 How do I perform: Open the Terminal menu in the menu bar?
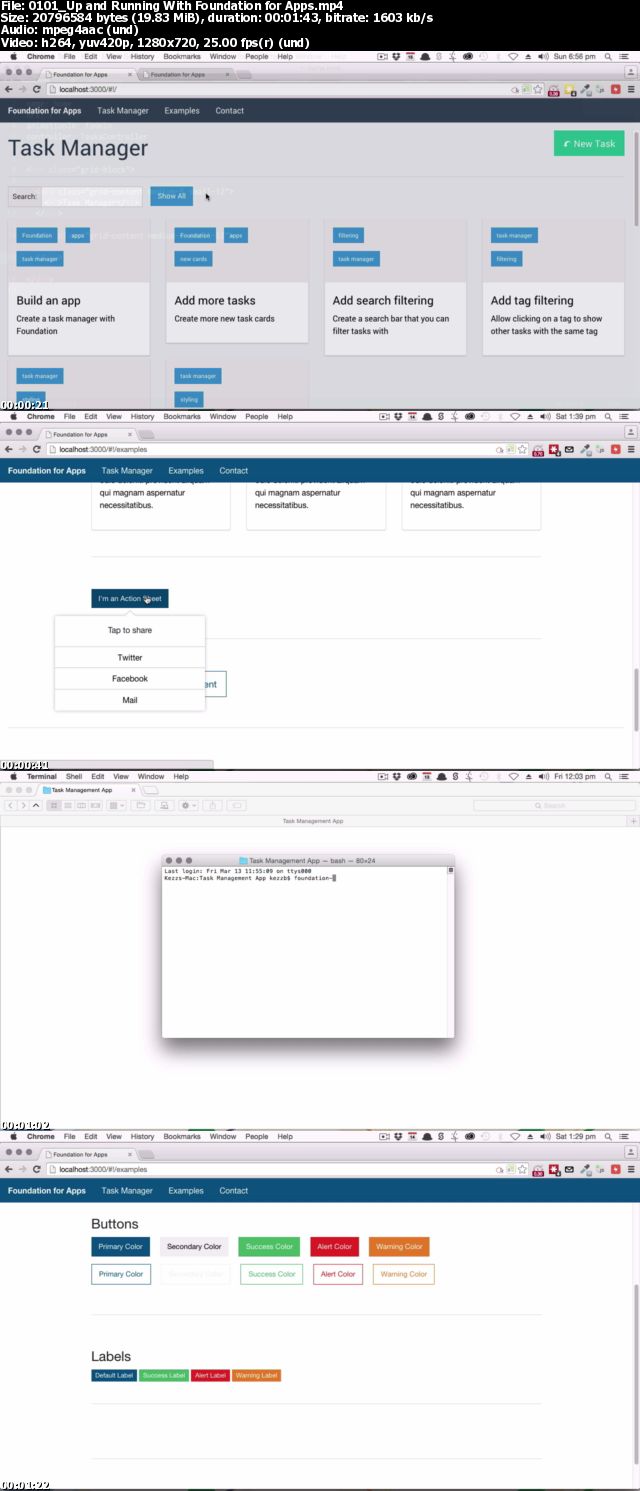coord(42,777)
